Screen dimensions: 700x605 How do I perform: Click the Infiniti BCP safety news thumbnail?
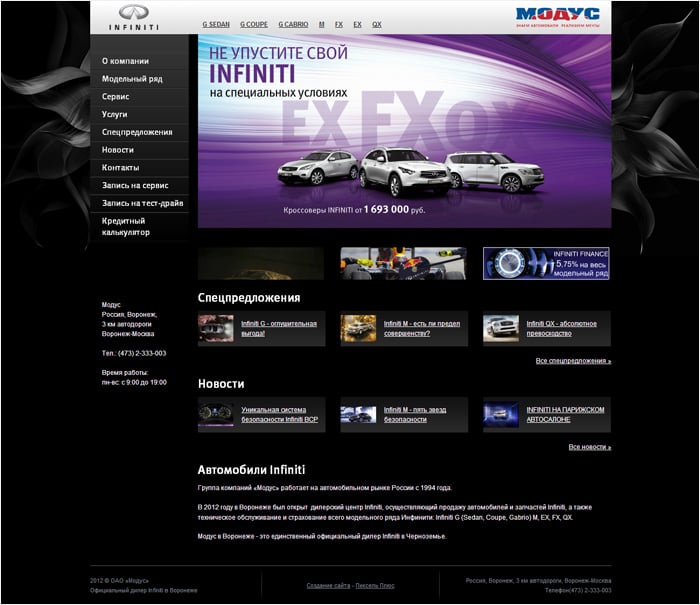[216, 414]
